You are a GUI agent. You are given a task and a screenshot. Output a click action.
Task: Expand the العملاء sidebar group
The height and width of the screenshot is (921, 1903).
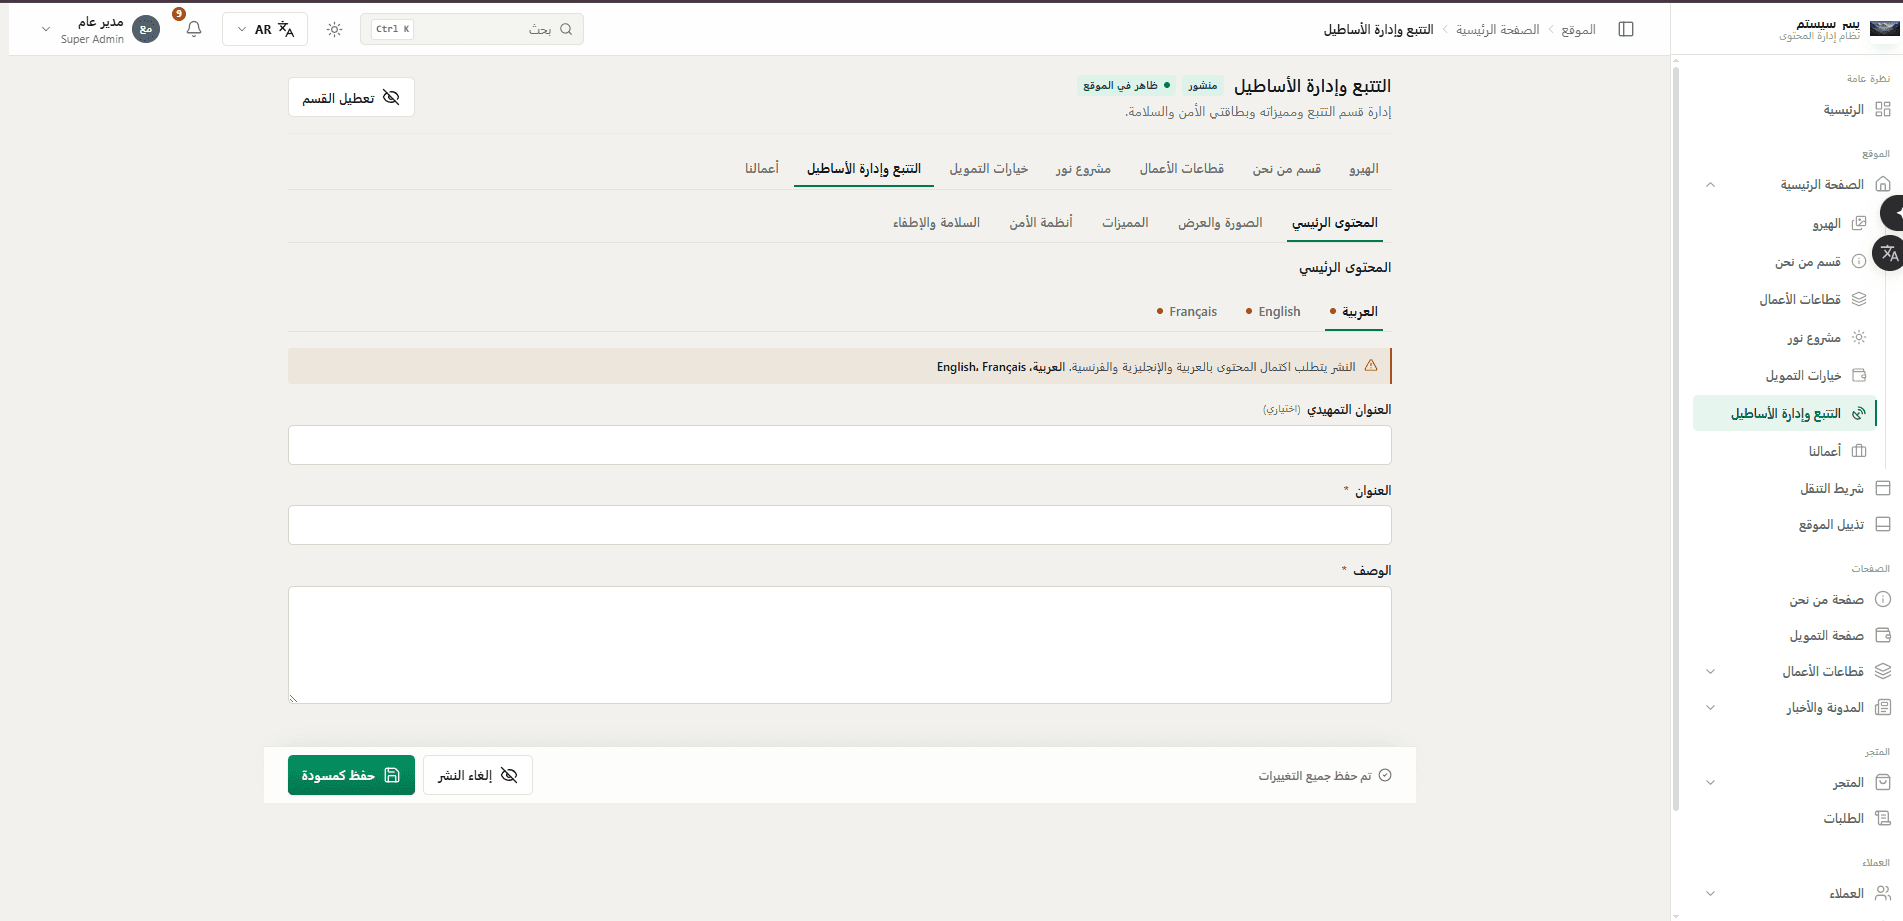click(1710, 893)
